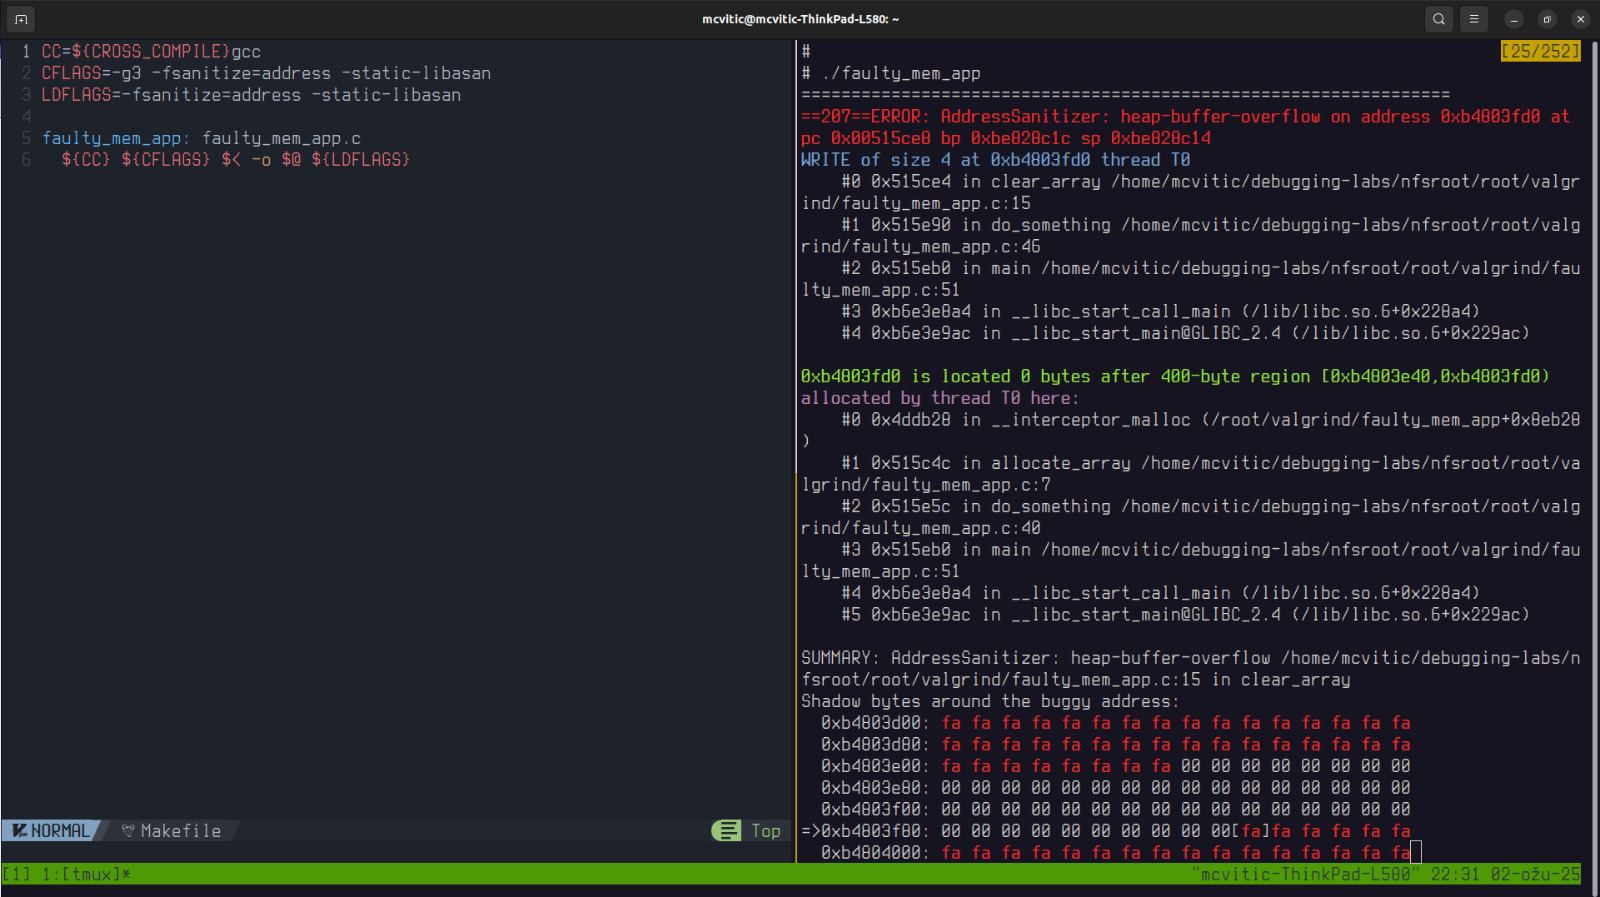Click the faulty_mem_app target line

click(201, 138)
